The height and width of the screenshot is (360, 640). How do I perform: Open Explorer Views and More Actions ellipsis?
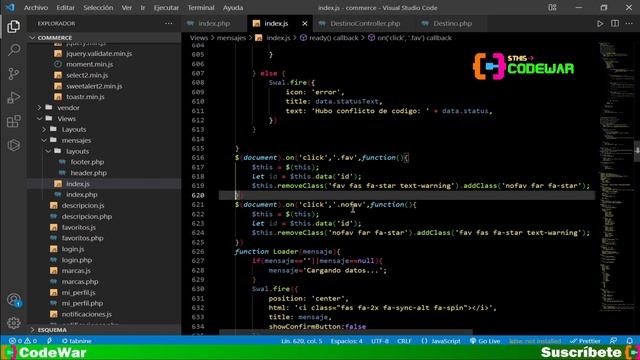(169, 24)
